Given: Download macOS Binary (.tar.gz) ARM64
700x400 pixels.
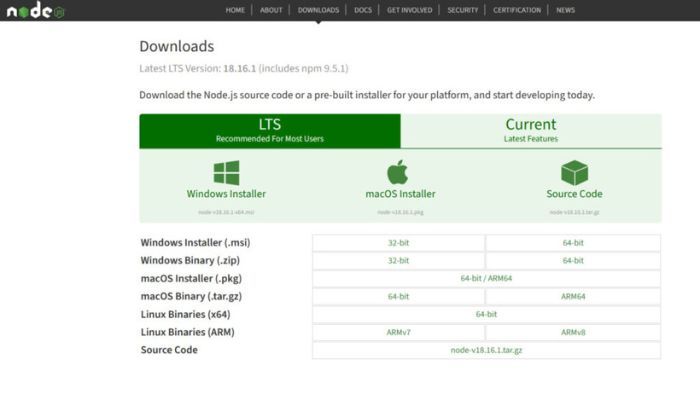Looking at the screenshot, I should (573, 296).
